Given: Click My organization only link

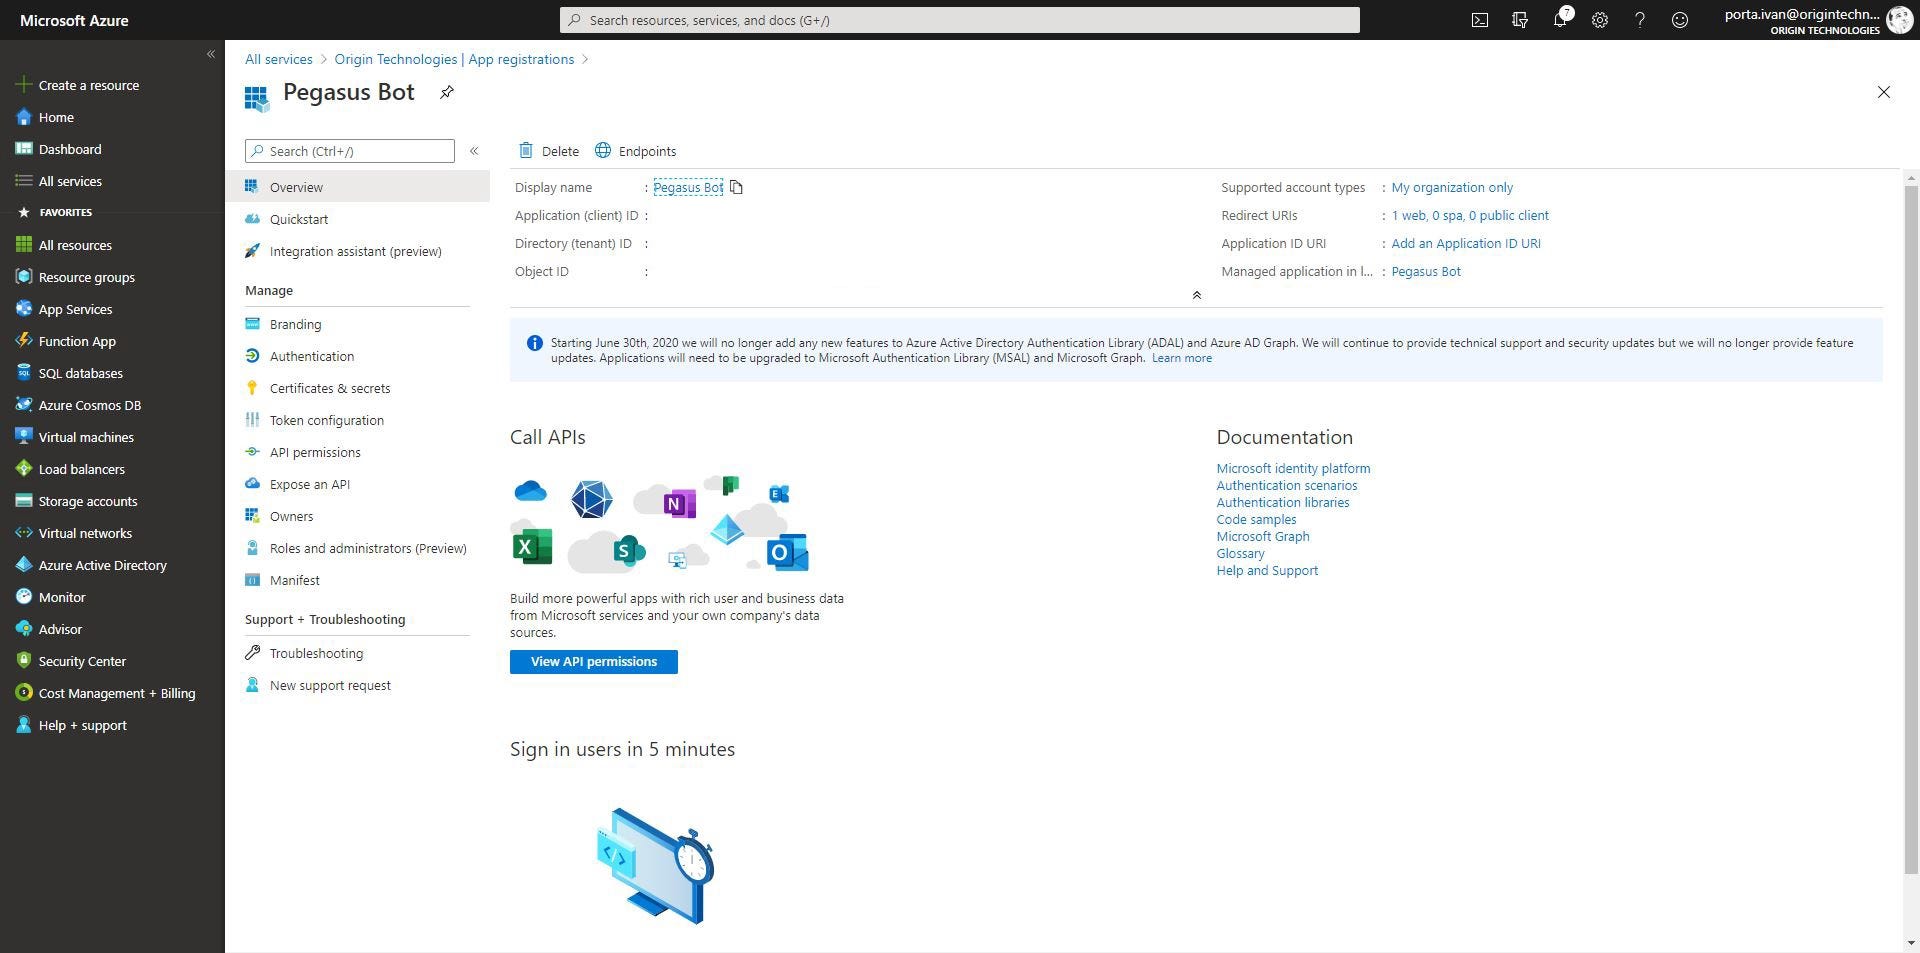Looking at the screenshot, I should click(1452, 187).
